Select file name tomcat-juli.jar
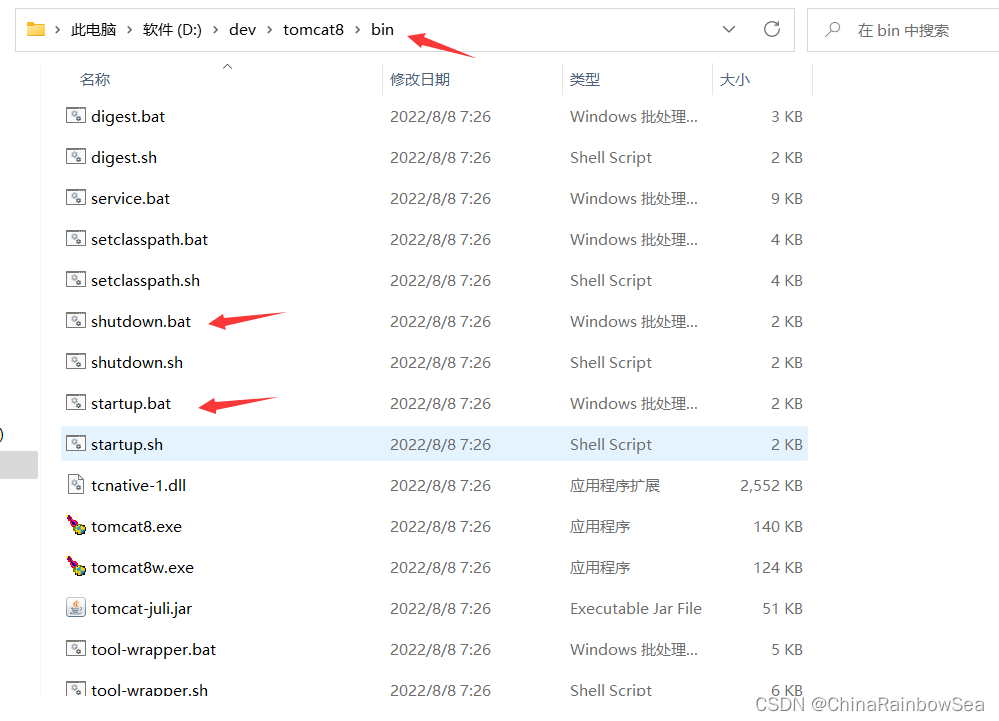 (141, 609)
